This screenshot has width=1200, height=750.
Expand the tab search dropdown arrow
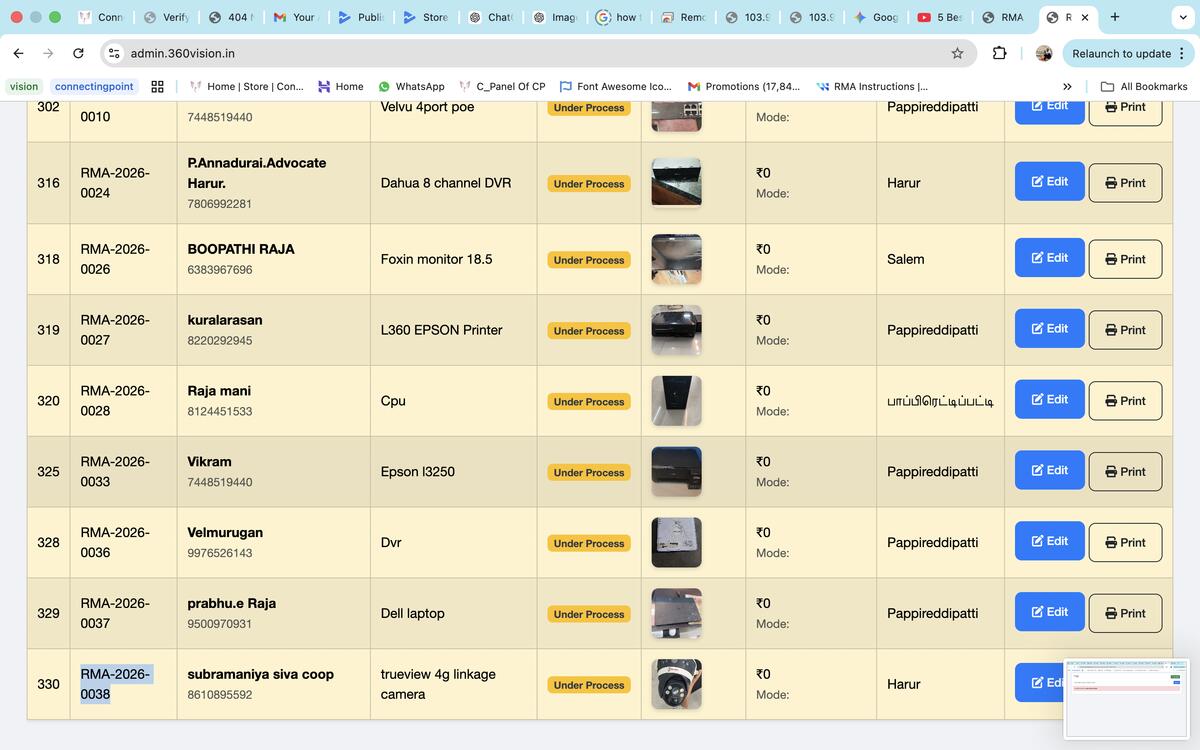click(1183, 17)
